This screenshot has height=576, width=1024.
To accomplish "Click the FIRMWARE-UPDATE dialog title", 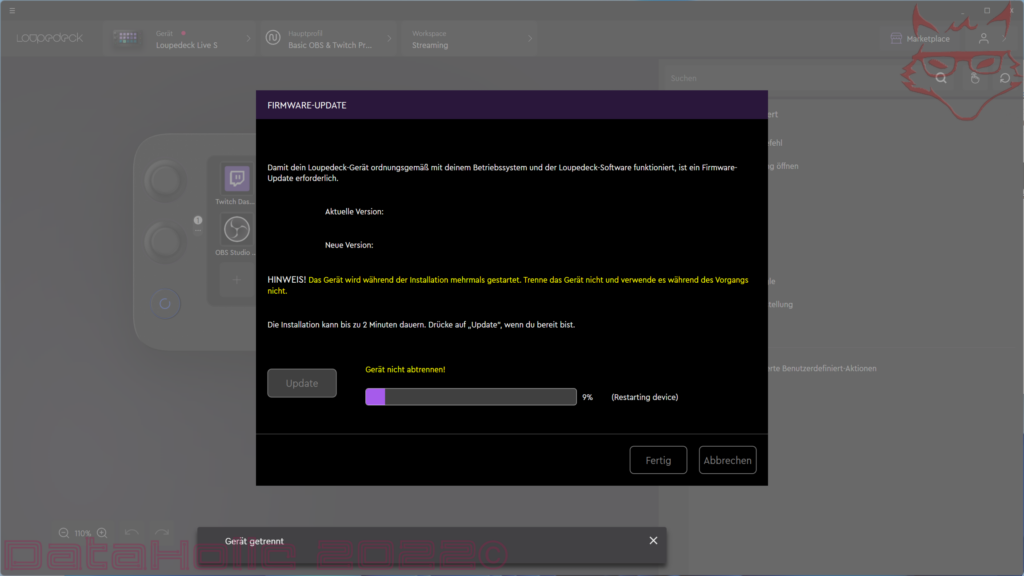I will click(307, 105).
